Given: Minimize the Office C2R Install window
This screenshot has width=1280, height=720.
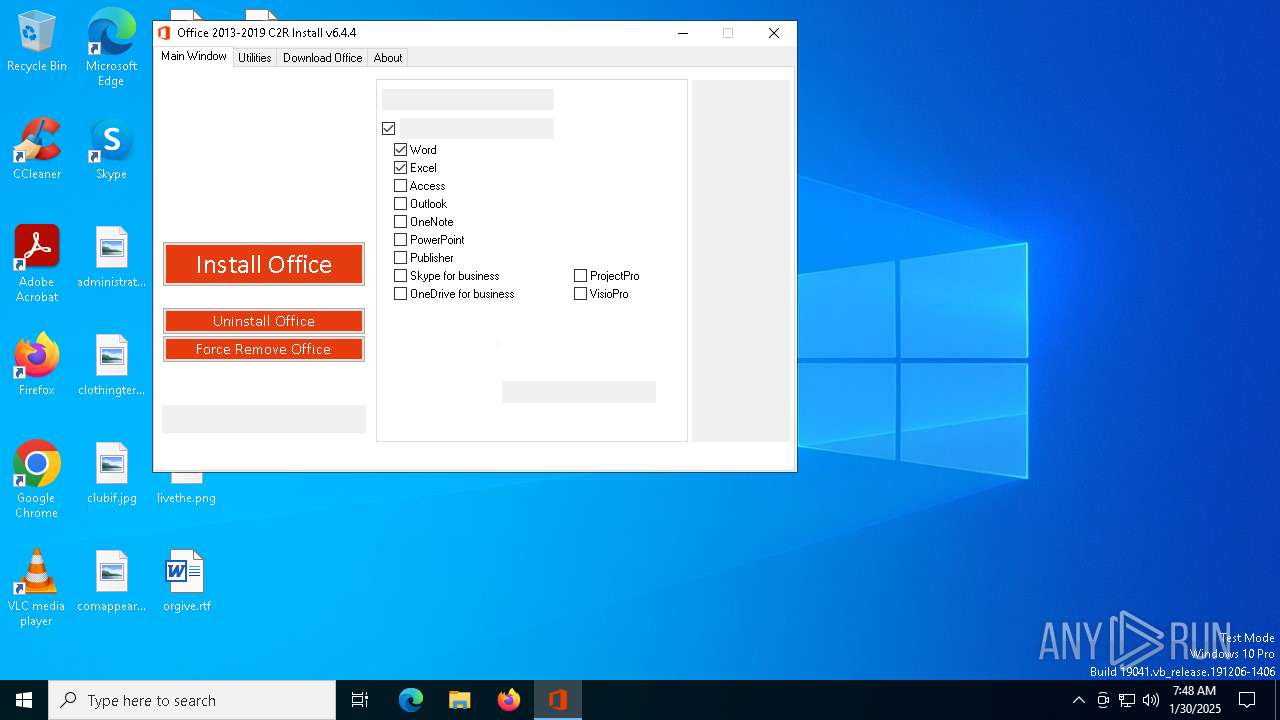Looking at the screenshot, I should (683, 33).
